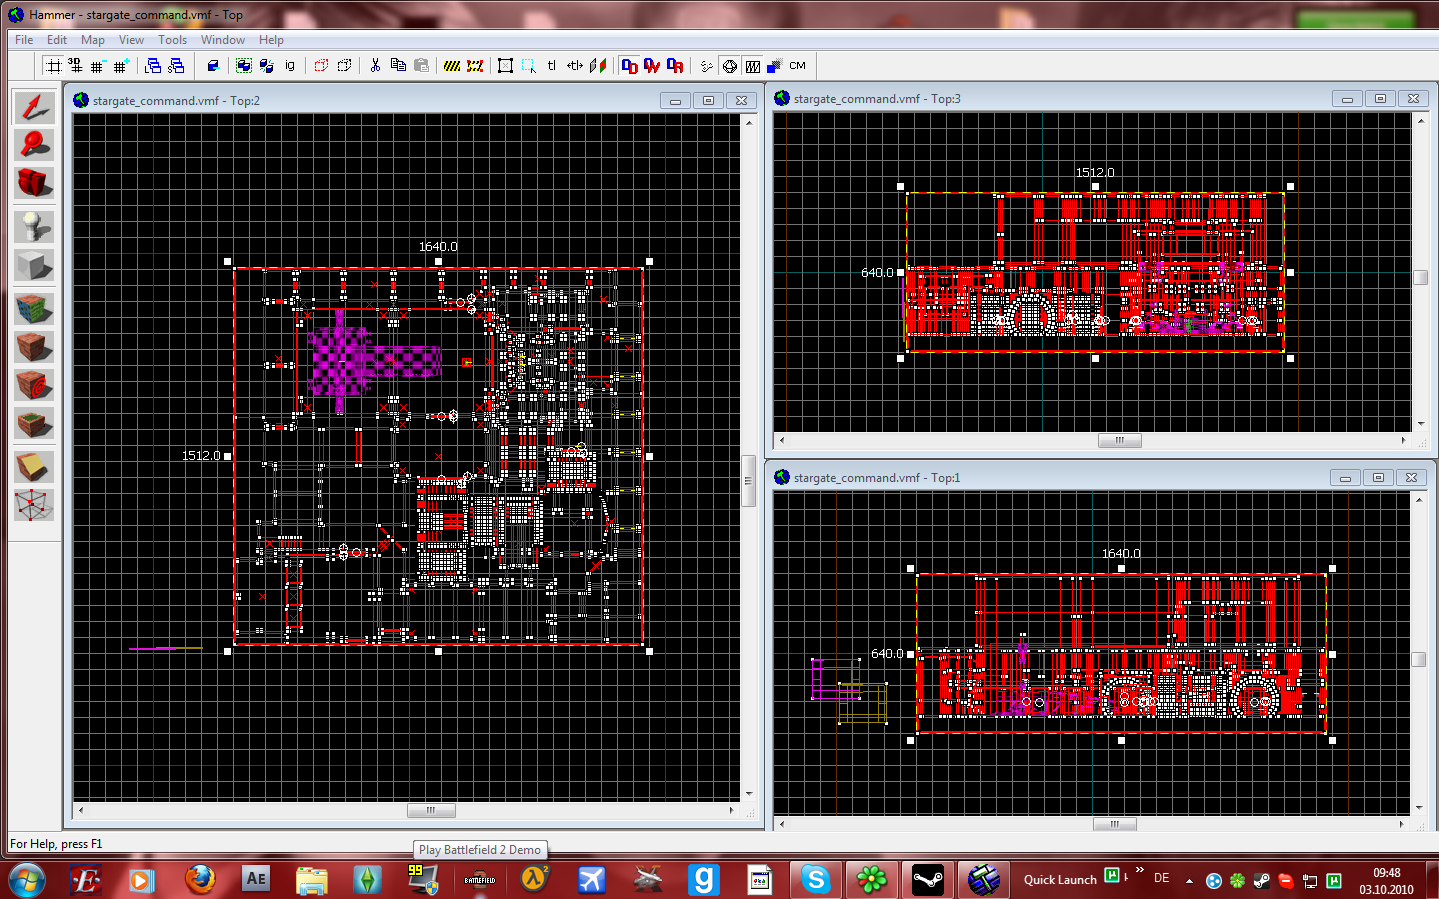Click the CM cordon button
This screenshot has height=899, width=1439.
(x=797, y=66)
